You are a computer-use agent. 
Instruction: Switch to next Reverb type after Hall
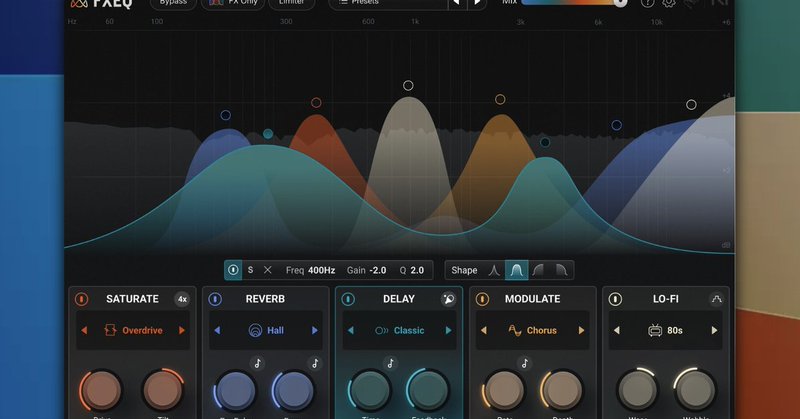point(315,331)
